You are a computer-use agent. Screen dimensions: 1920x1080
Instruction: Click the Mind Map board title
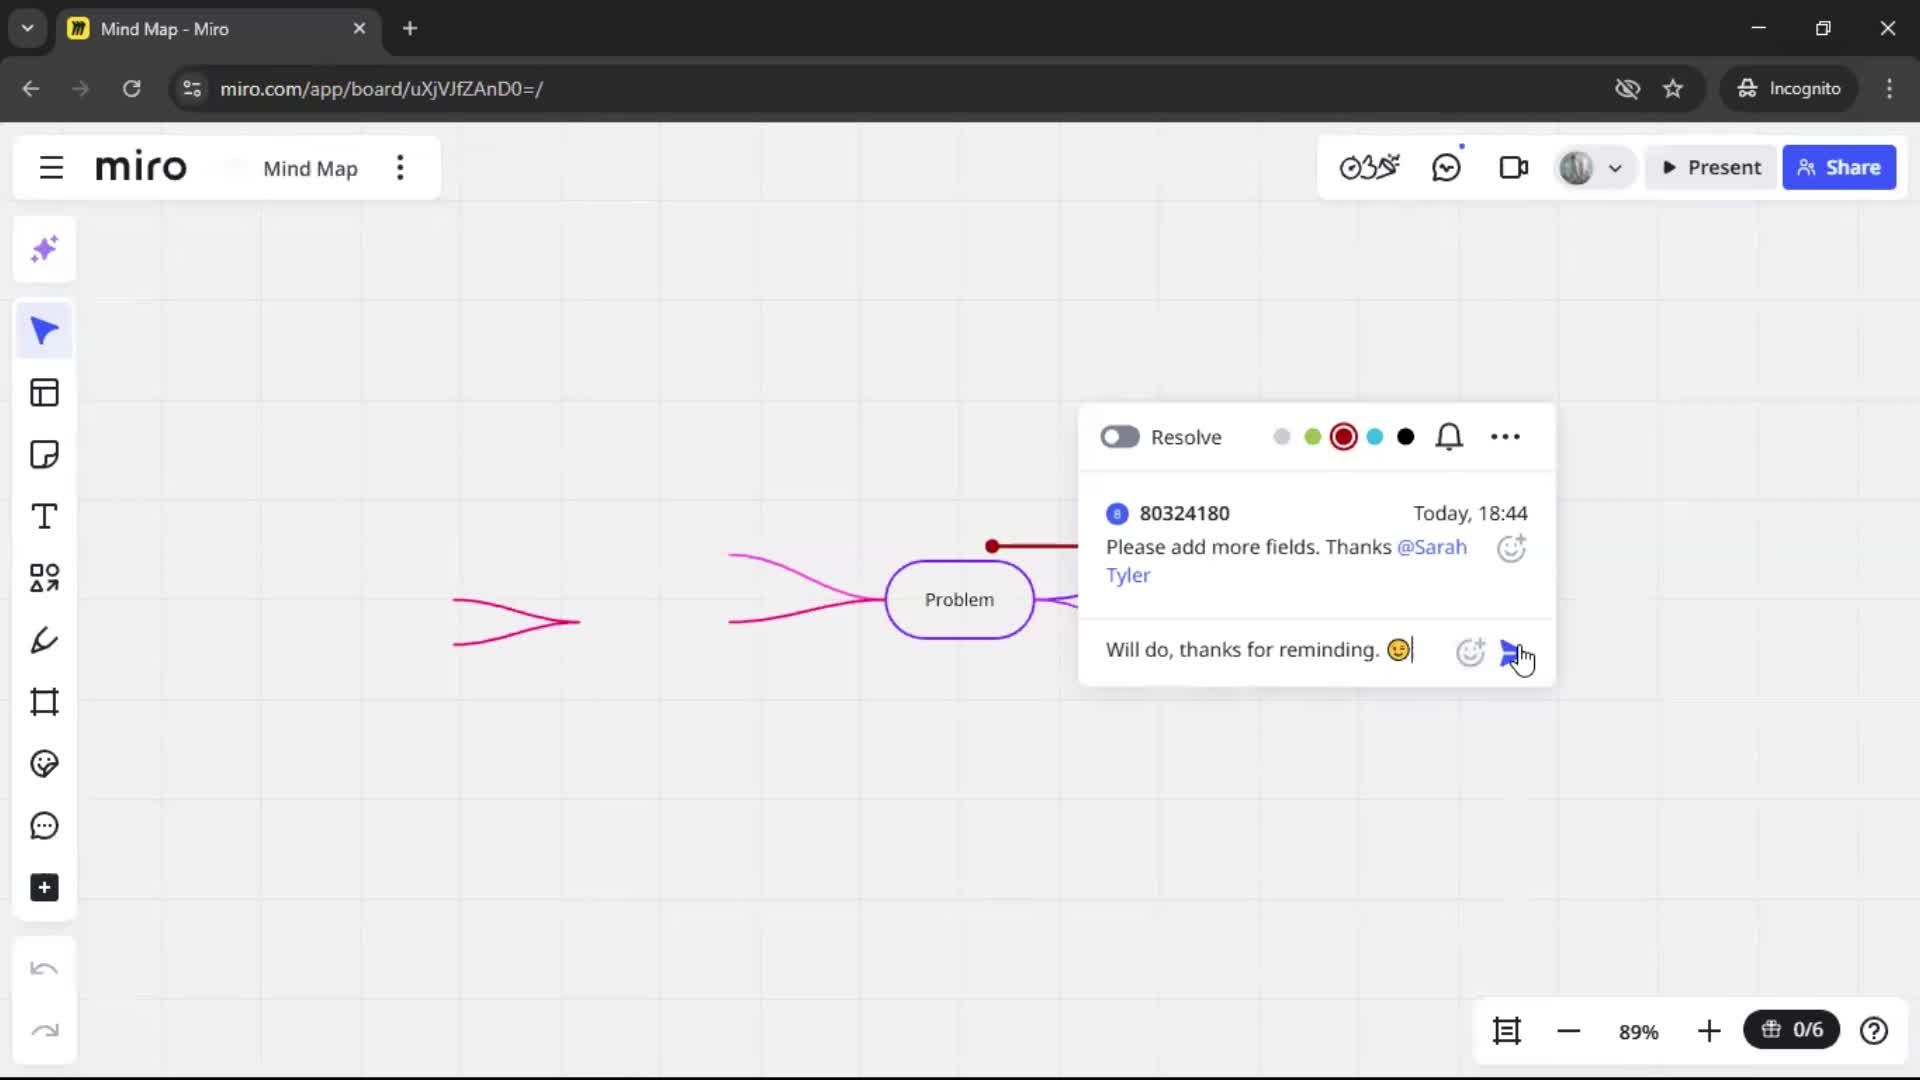310,169
